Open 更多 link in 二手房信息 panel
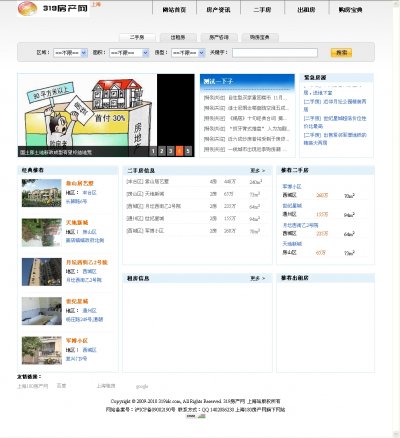Viewport: 400px width, 438px height. pos(258,171)
